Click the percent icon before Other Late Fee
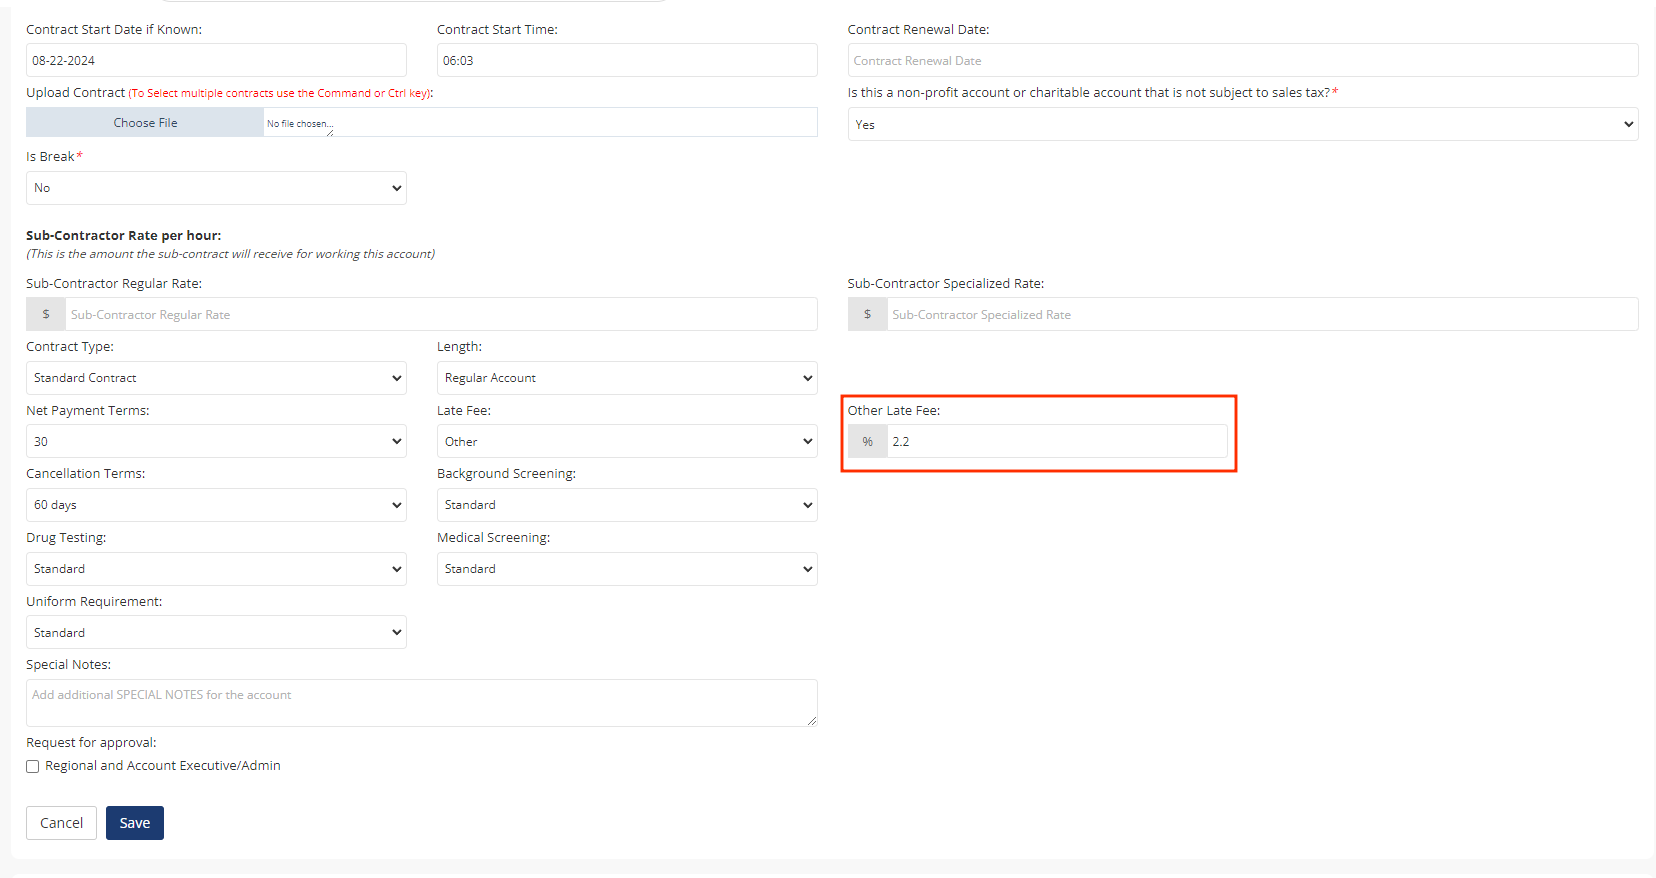 pyautogui.click(x=868, y=441)
